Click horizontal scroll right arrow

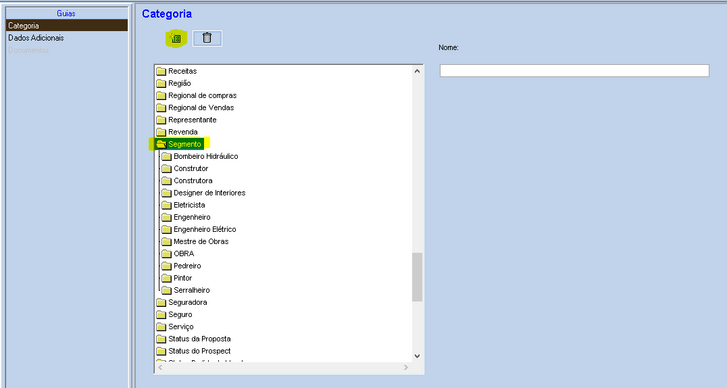click(406, 368)
